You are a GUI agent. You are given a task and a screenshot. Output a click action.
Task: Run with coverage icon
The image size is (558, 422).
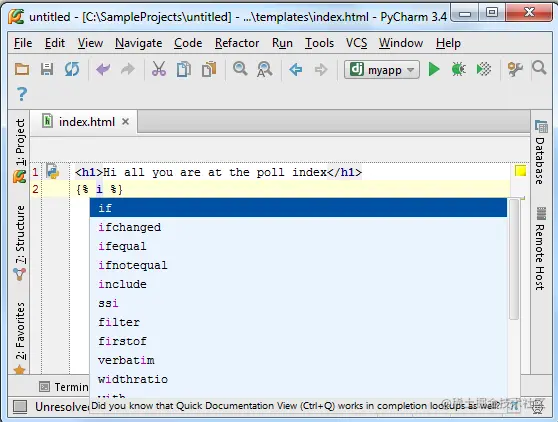tap(484, 69)
